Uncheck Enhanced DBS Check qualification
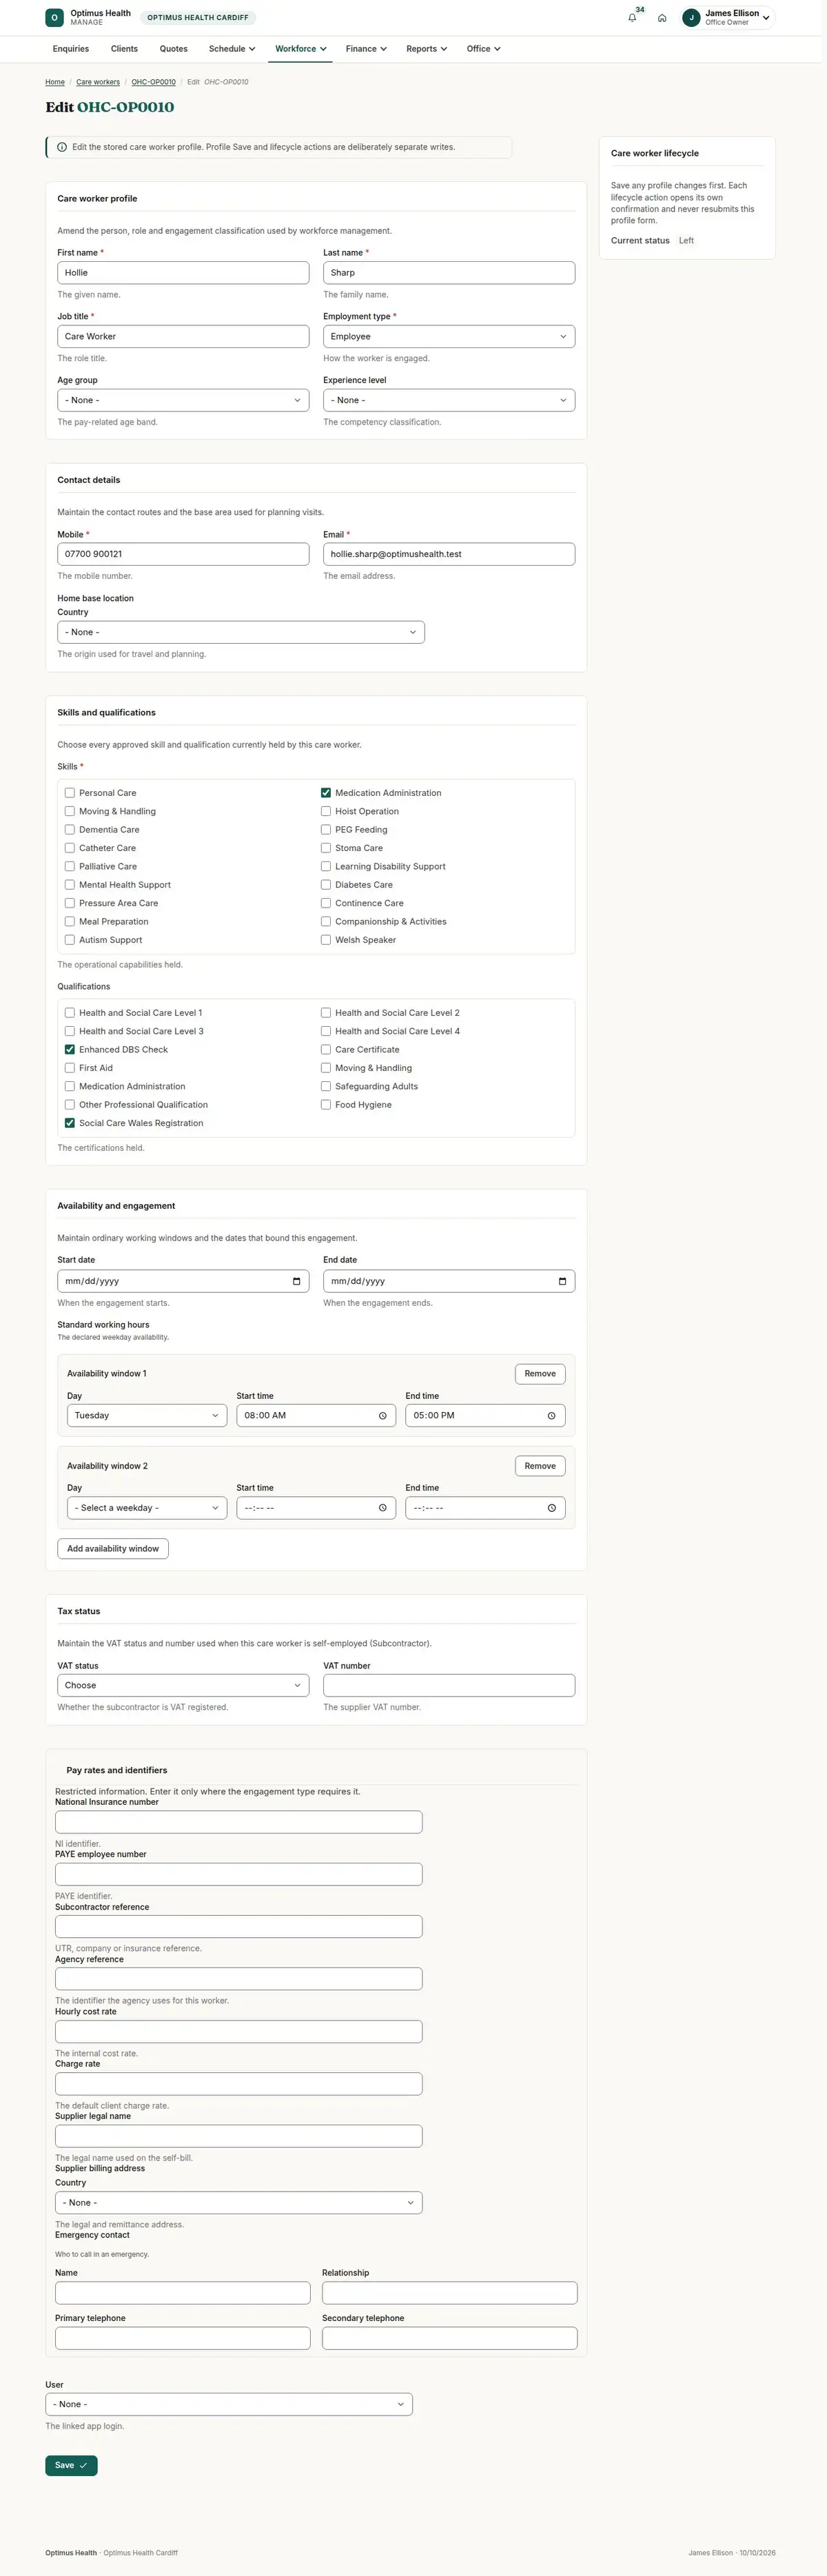This screenshot has height=2576, width=827. click(70, 1050)
